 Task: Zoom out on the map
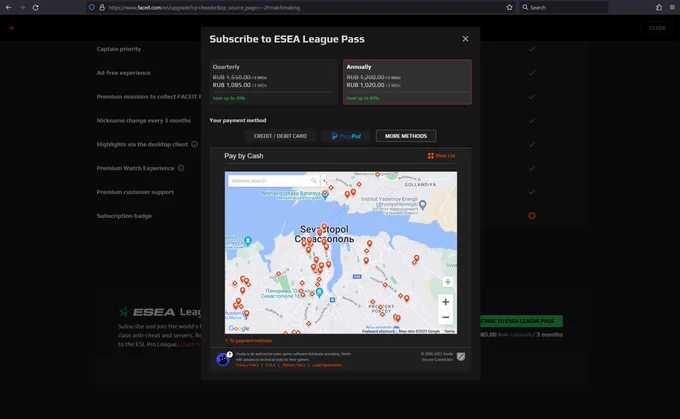click(x=445, y=318)
